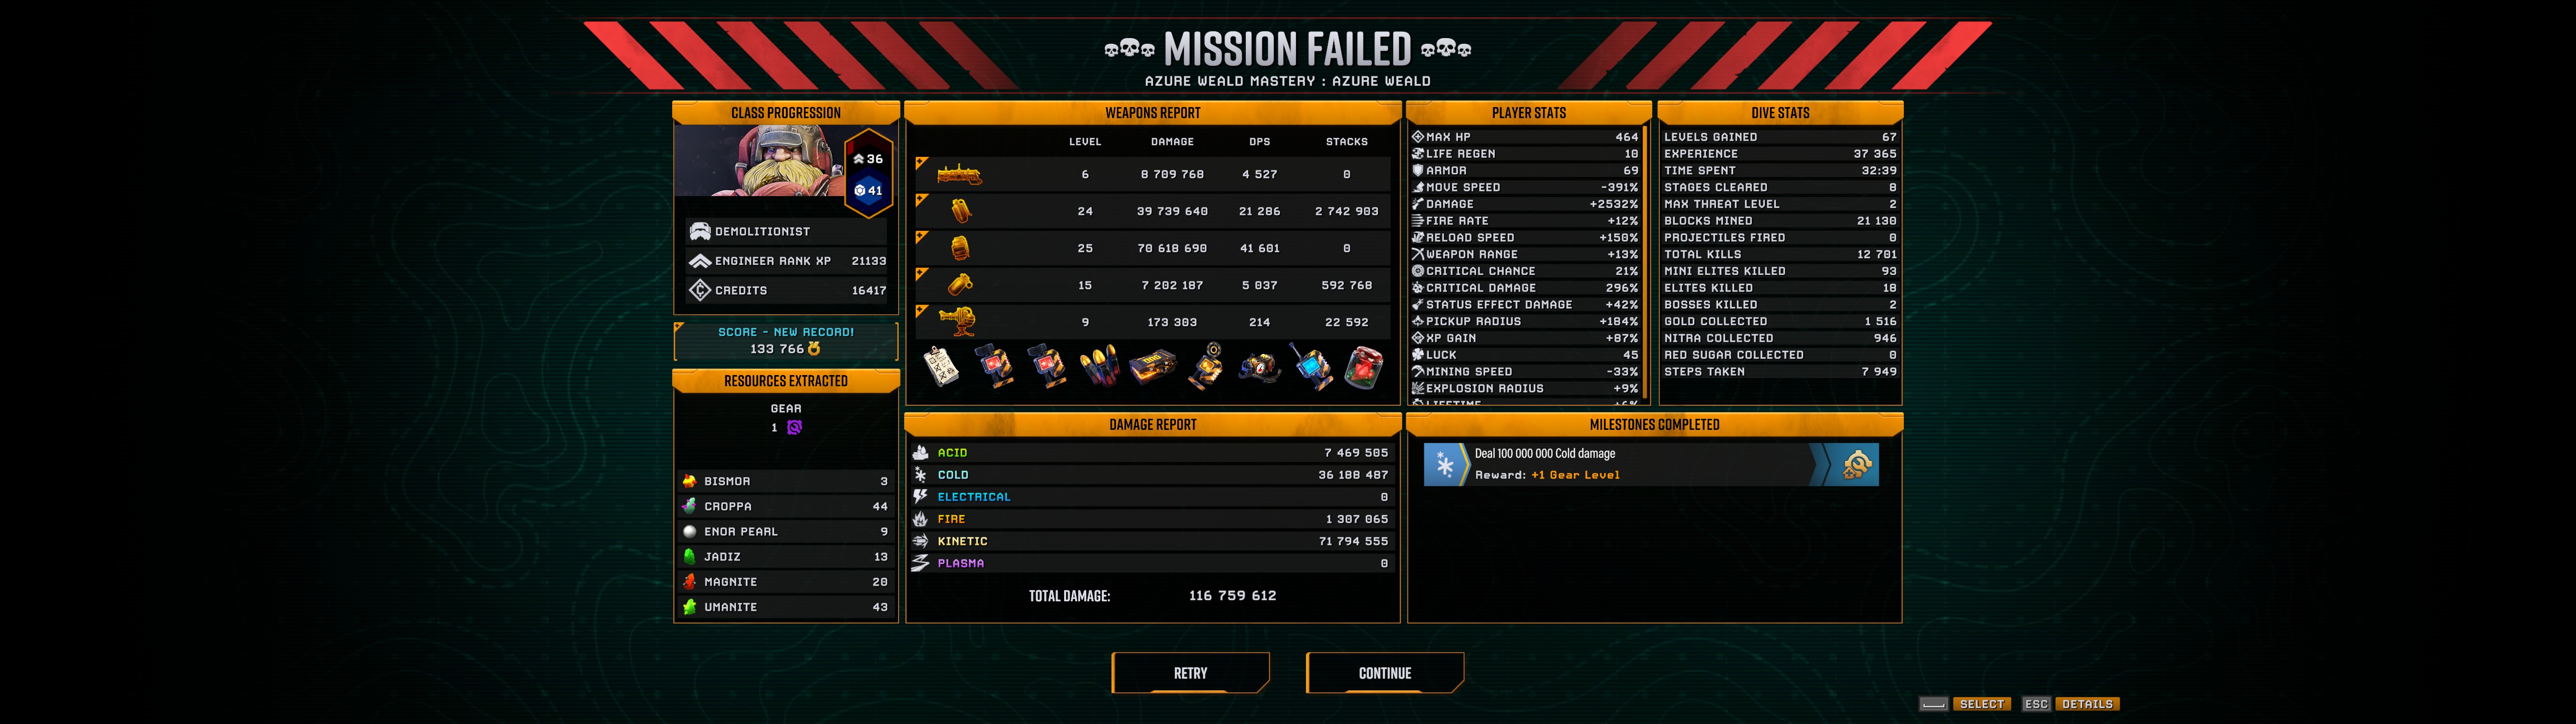Image resolution: width=2576 pixels, height=724 pixels.
Task: Click the DRG supply crate artifact icon
Action: [x=1152, y=367]
